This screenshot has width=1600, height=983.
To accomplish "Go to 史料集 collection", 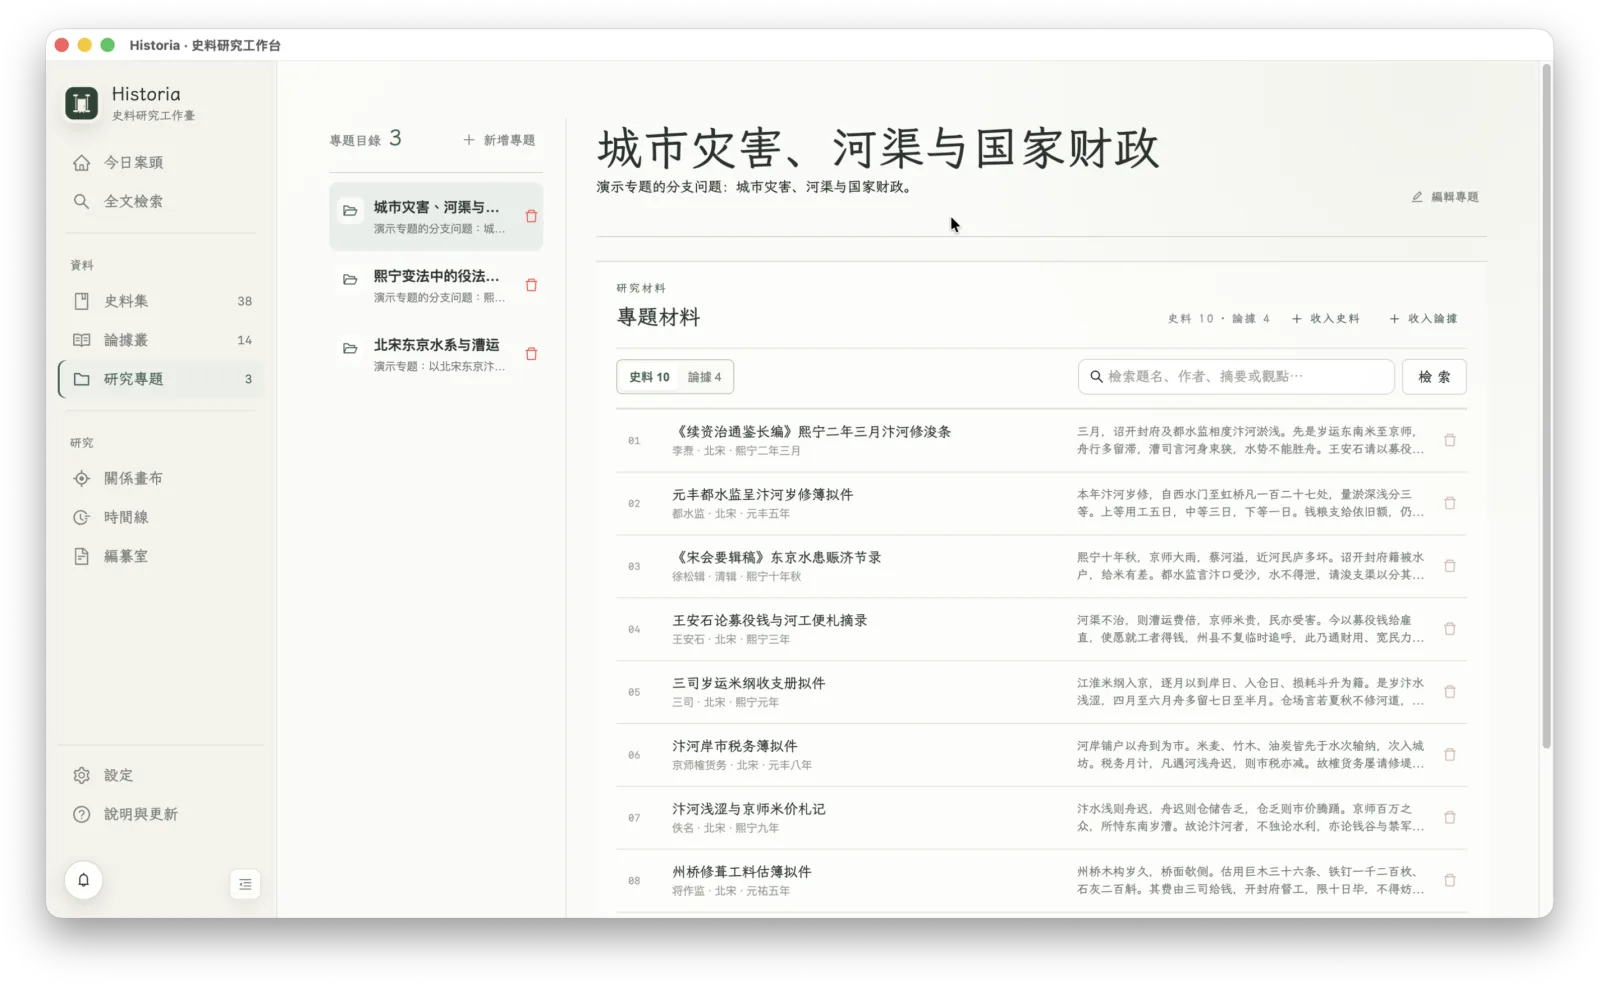I will (161, 301).
